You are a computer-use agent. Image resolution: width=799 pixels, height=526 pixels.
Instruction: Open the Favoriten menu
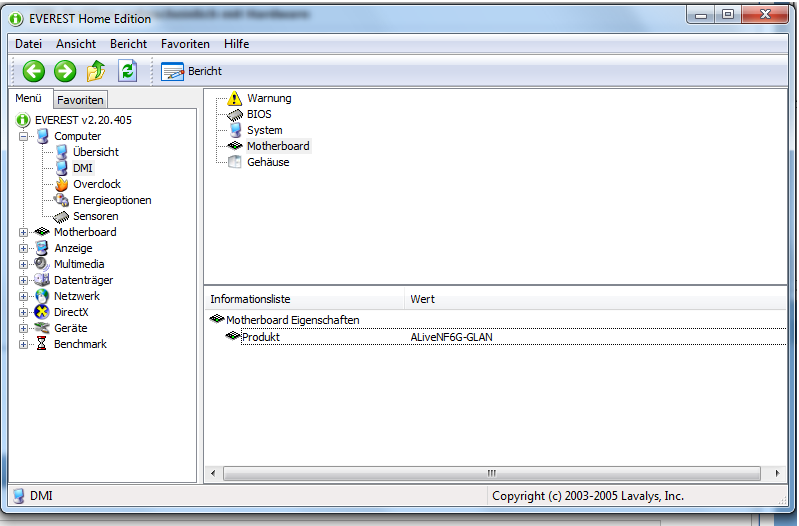click(185, 44)
